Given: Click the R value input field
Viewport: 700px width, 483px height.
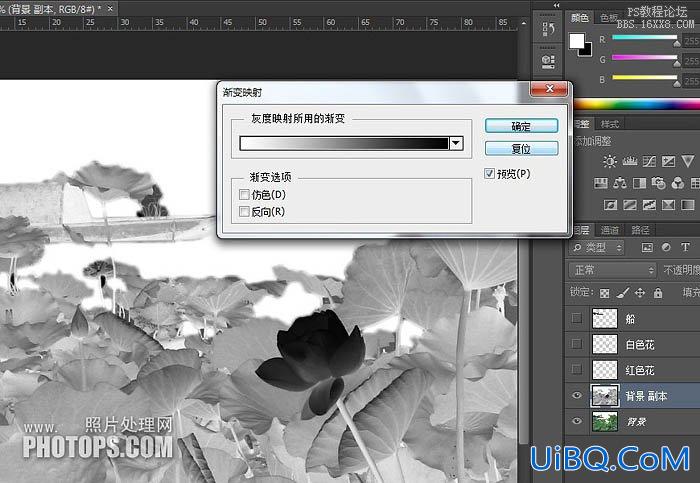Looking at the screenshot, I should point(692,41).
